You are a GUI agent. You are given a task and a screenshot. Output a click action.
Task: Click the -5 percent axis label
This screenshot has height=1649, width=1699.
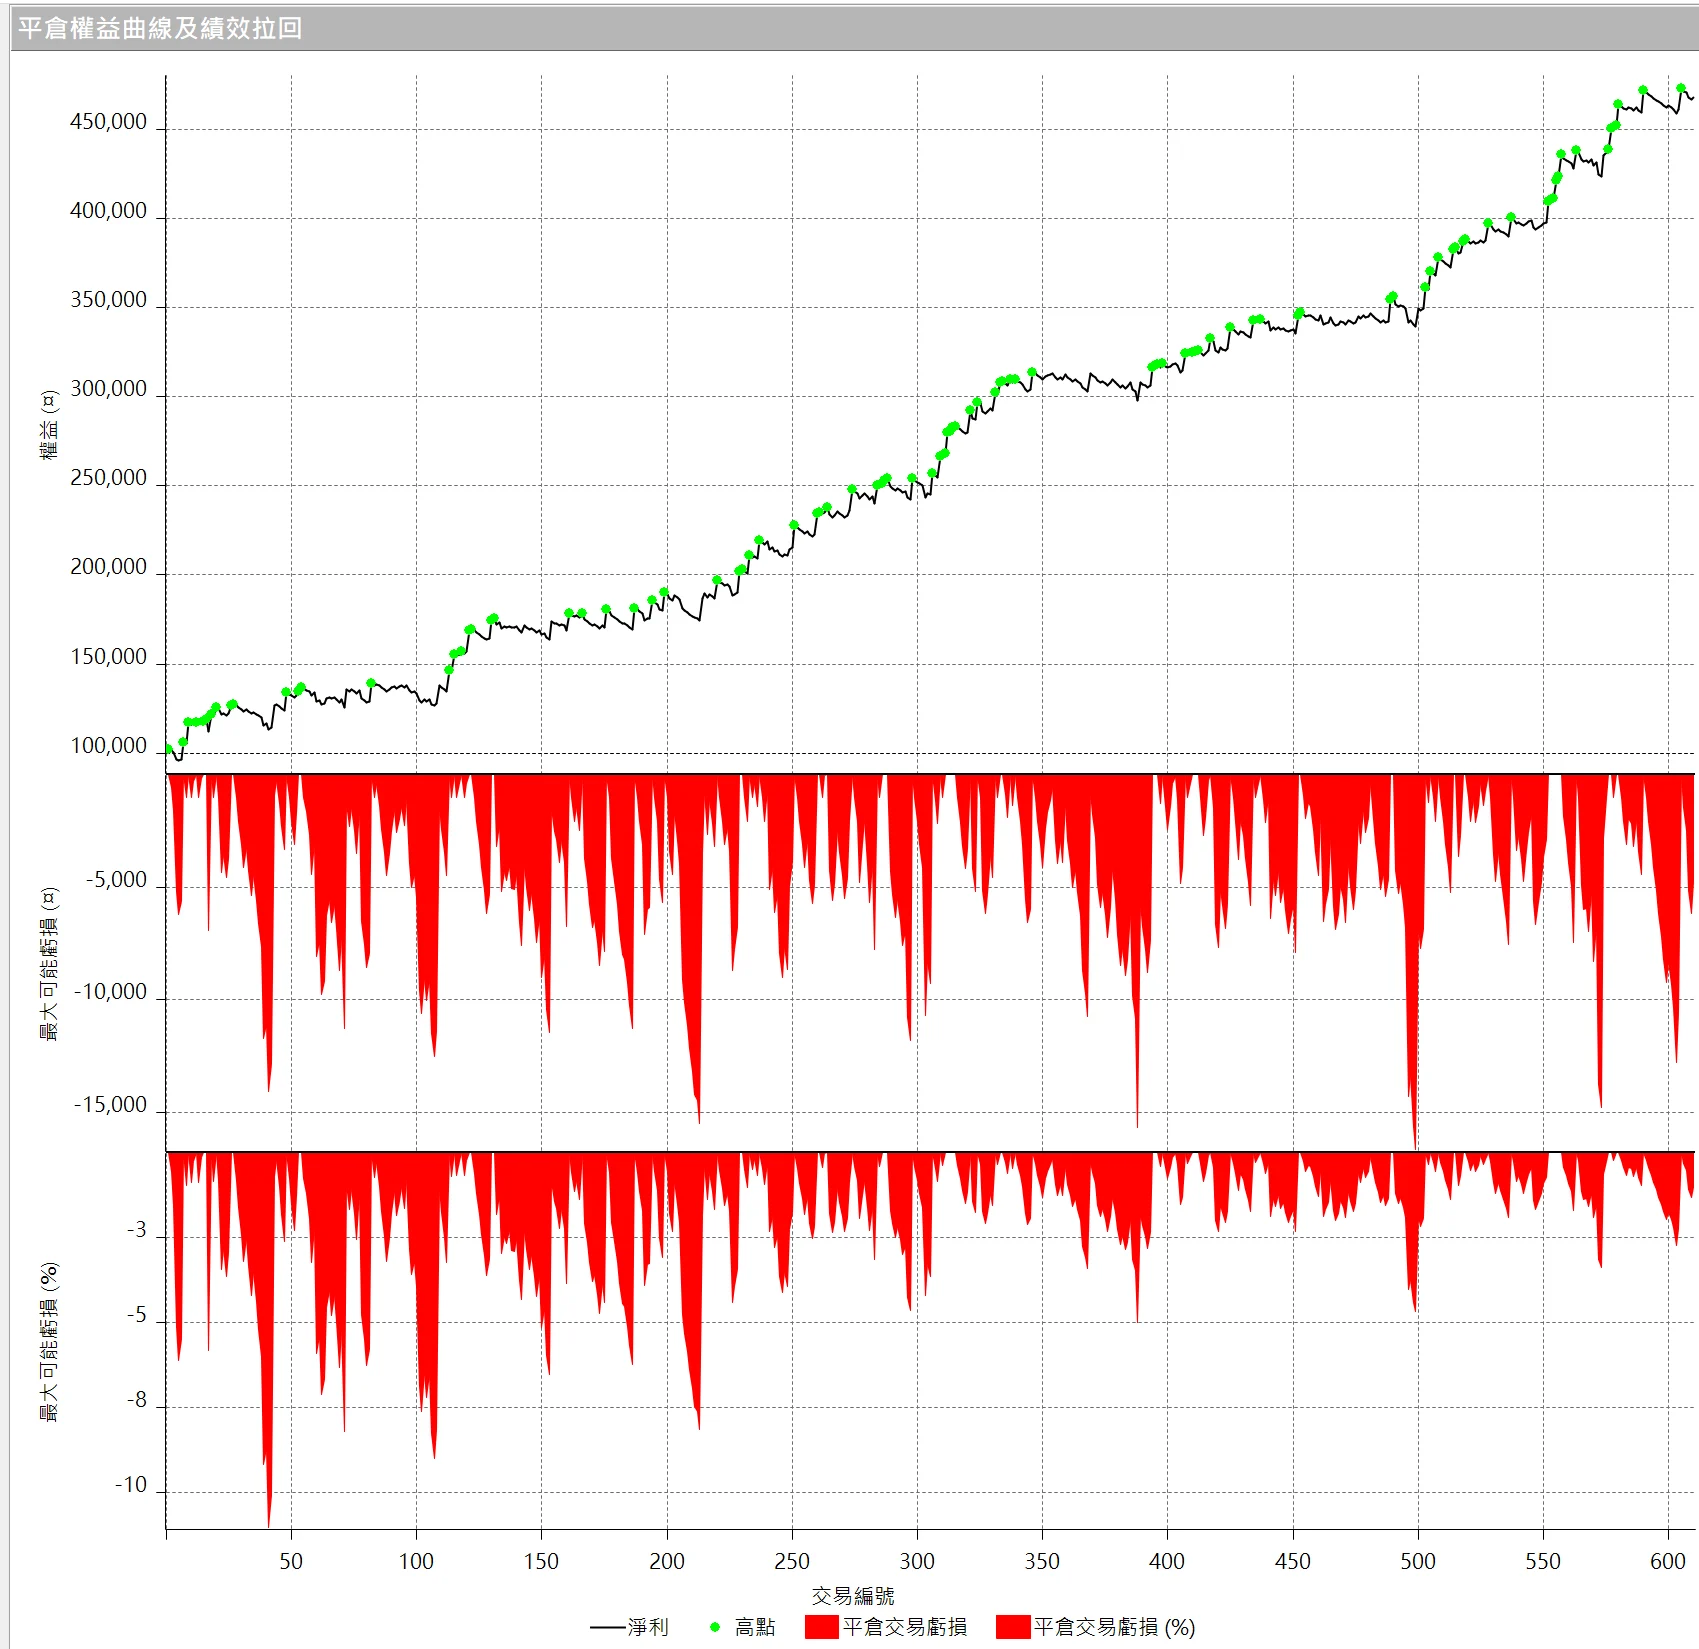click(x=137, y=1315)
